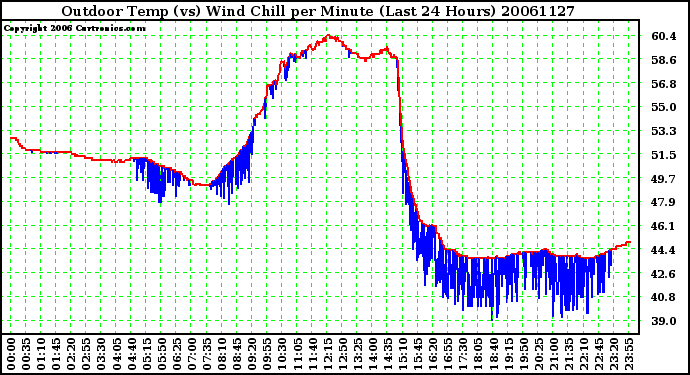The image size is (690, 375).
Task: Click the 18:40 time label
Action: pos(493,354)
